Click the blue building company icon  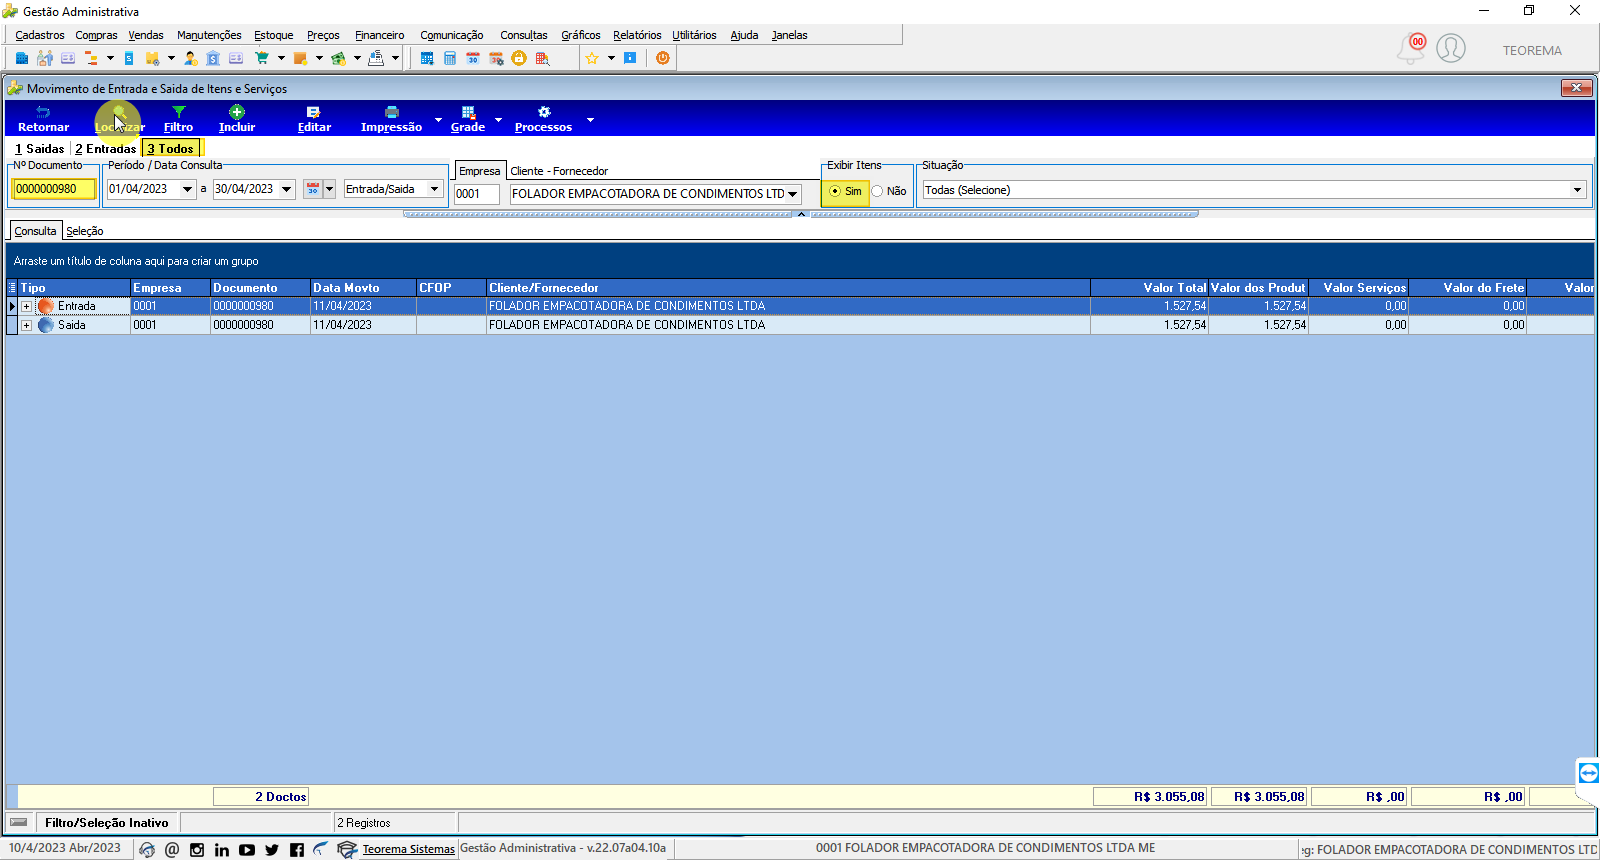22,58
